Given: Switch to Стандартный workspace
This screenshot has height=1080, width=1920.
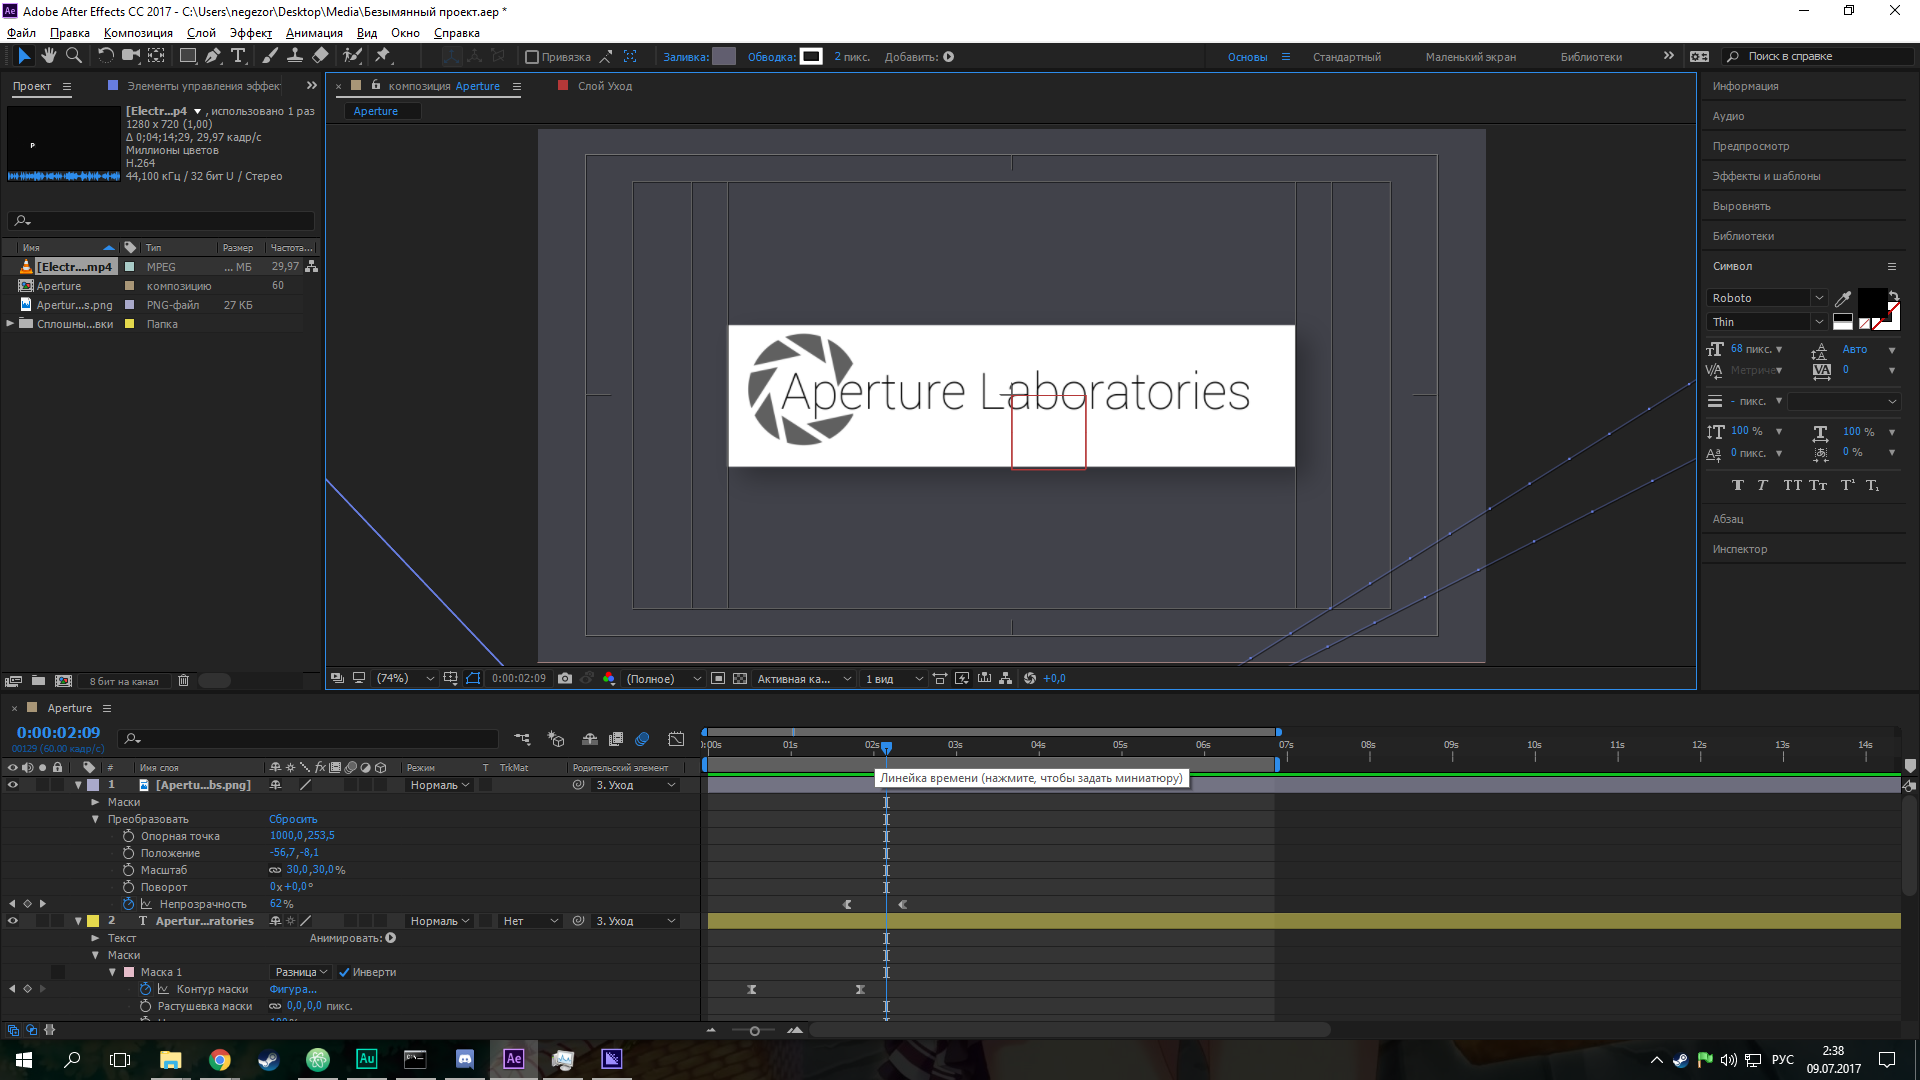Looking at the screenshot, I should [1346, 57].
